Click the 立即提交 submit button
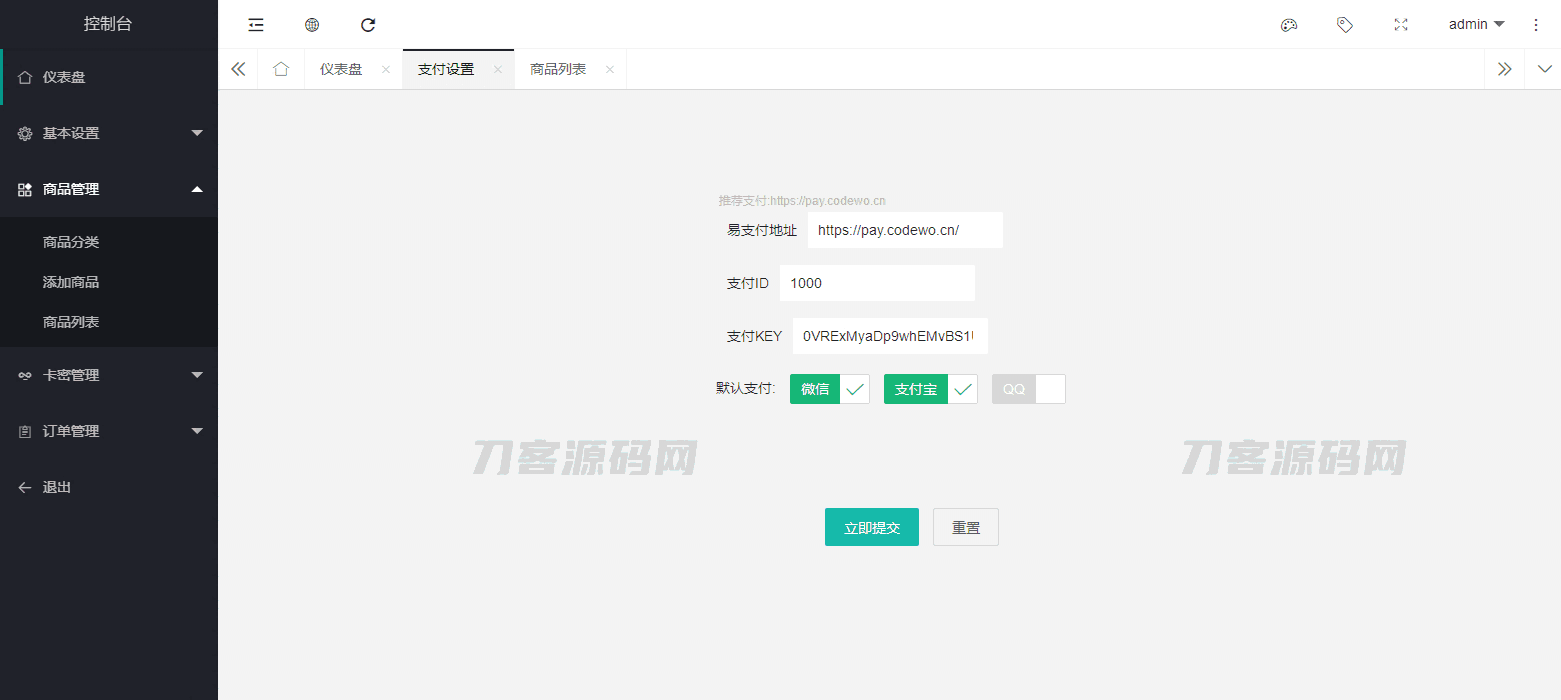The height and width of the screenshot is (700, 1561). click(x=872, y=527)
